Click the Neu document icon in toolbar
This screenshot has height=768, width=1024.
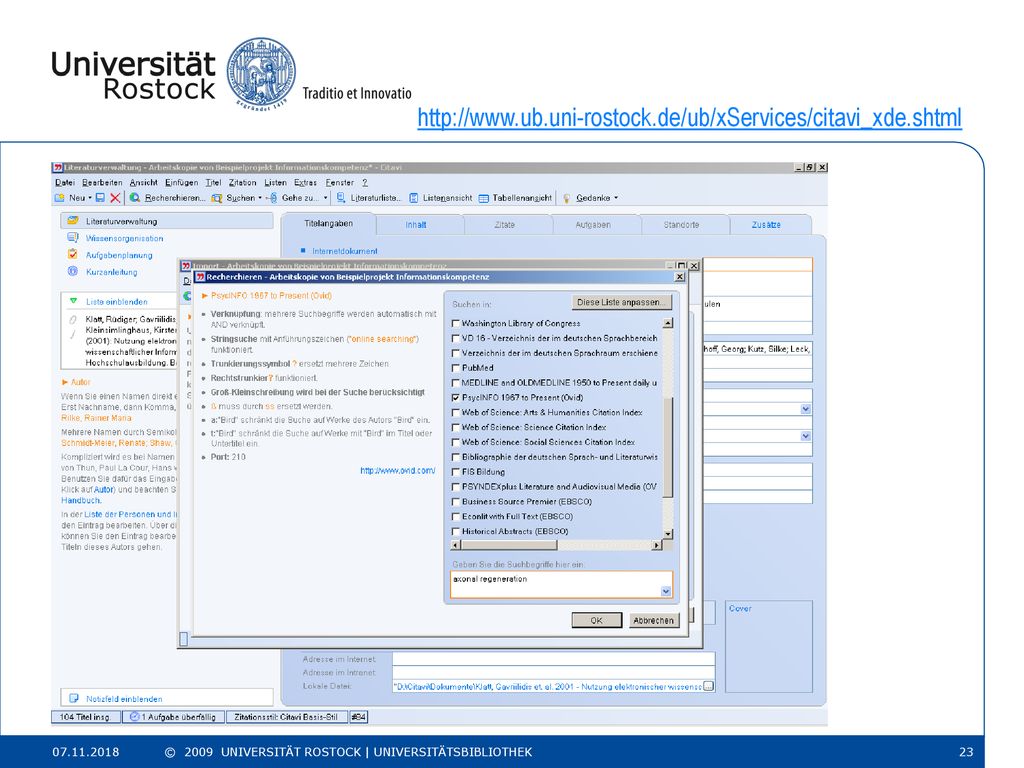coord(60,198)
